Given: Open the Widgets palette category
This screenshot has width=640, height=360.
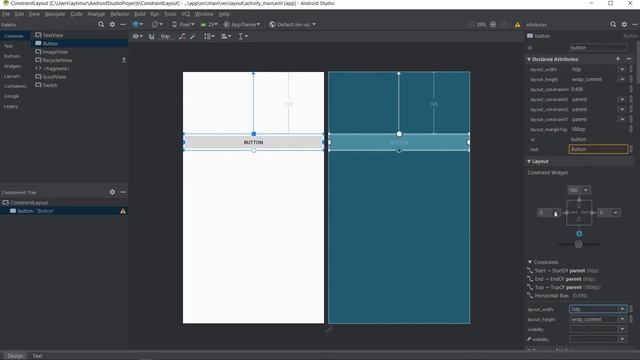Looking at the screenshot, I should click(x=16, y=66).
